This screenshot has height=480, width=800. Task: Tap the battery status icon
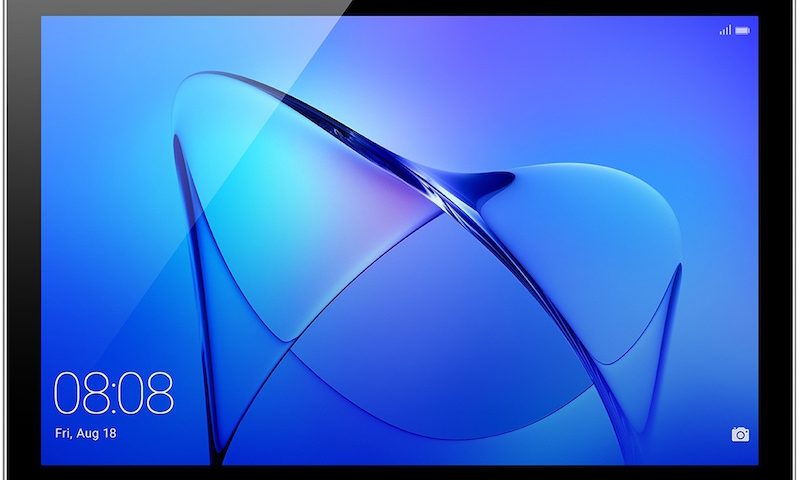[x=743, y=31]
